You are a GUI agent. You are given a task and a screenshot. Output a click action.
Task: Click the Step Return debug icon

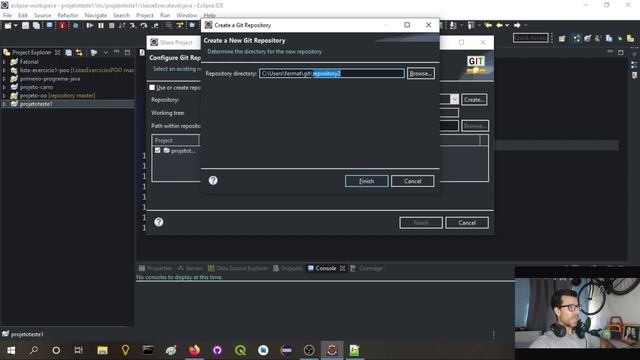[155, 26]
